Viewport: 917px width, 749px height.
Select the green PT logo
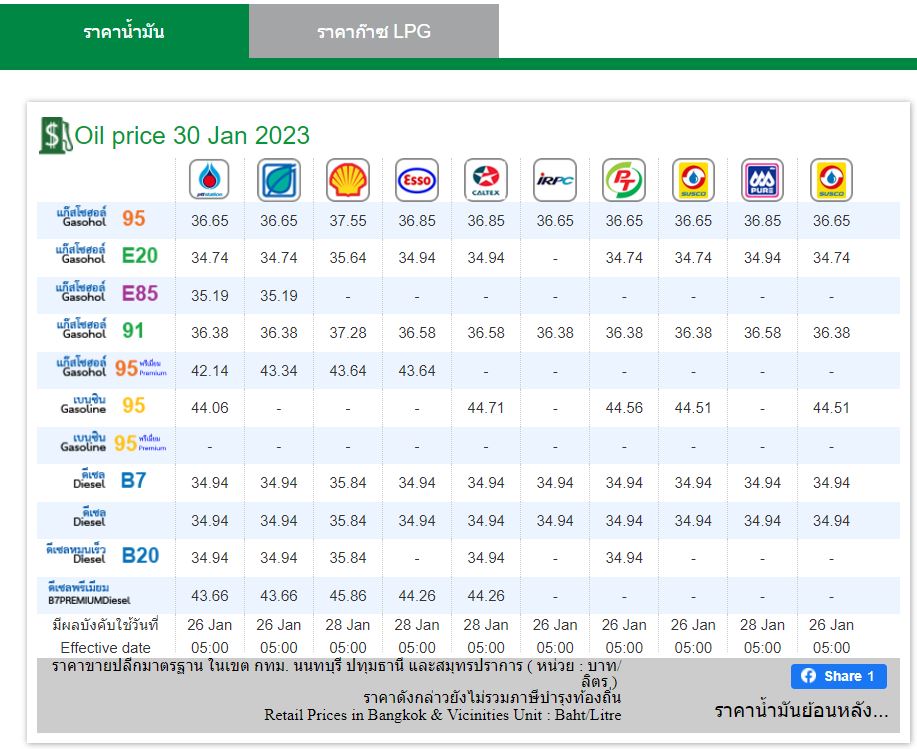pyautogui.click(x=624, y=180)
